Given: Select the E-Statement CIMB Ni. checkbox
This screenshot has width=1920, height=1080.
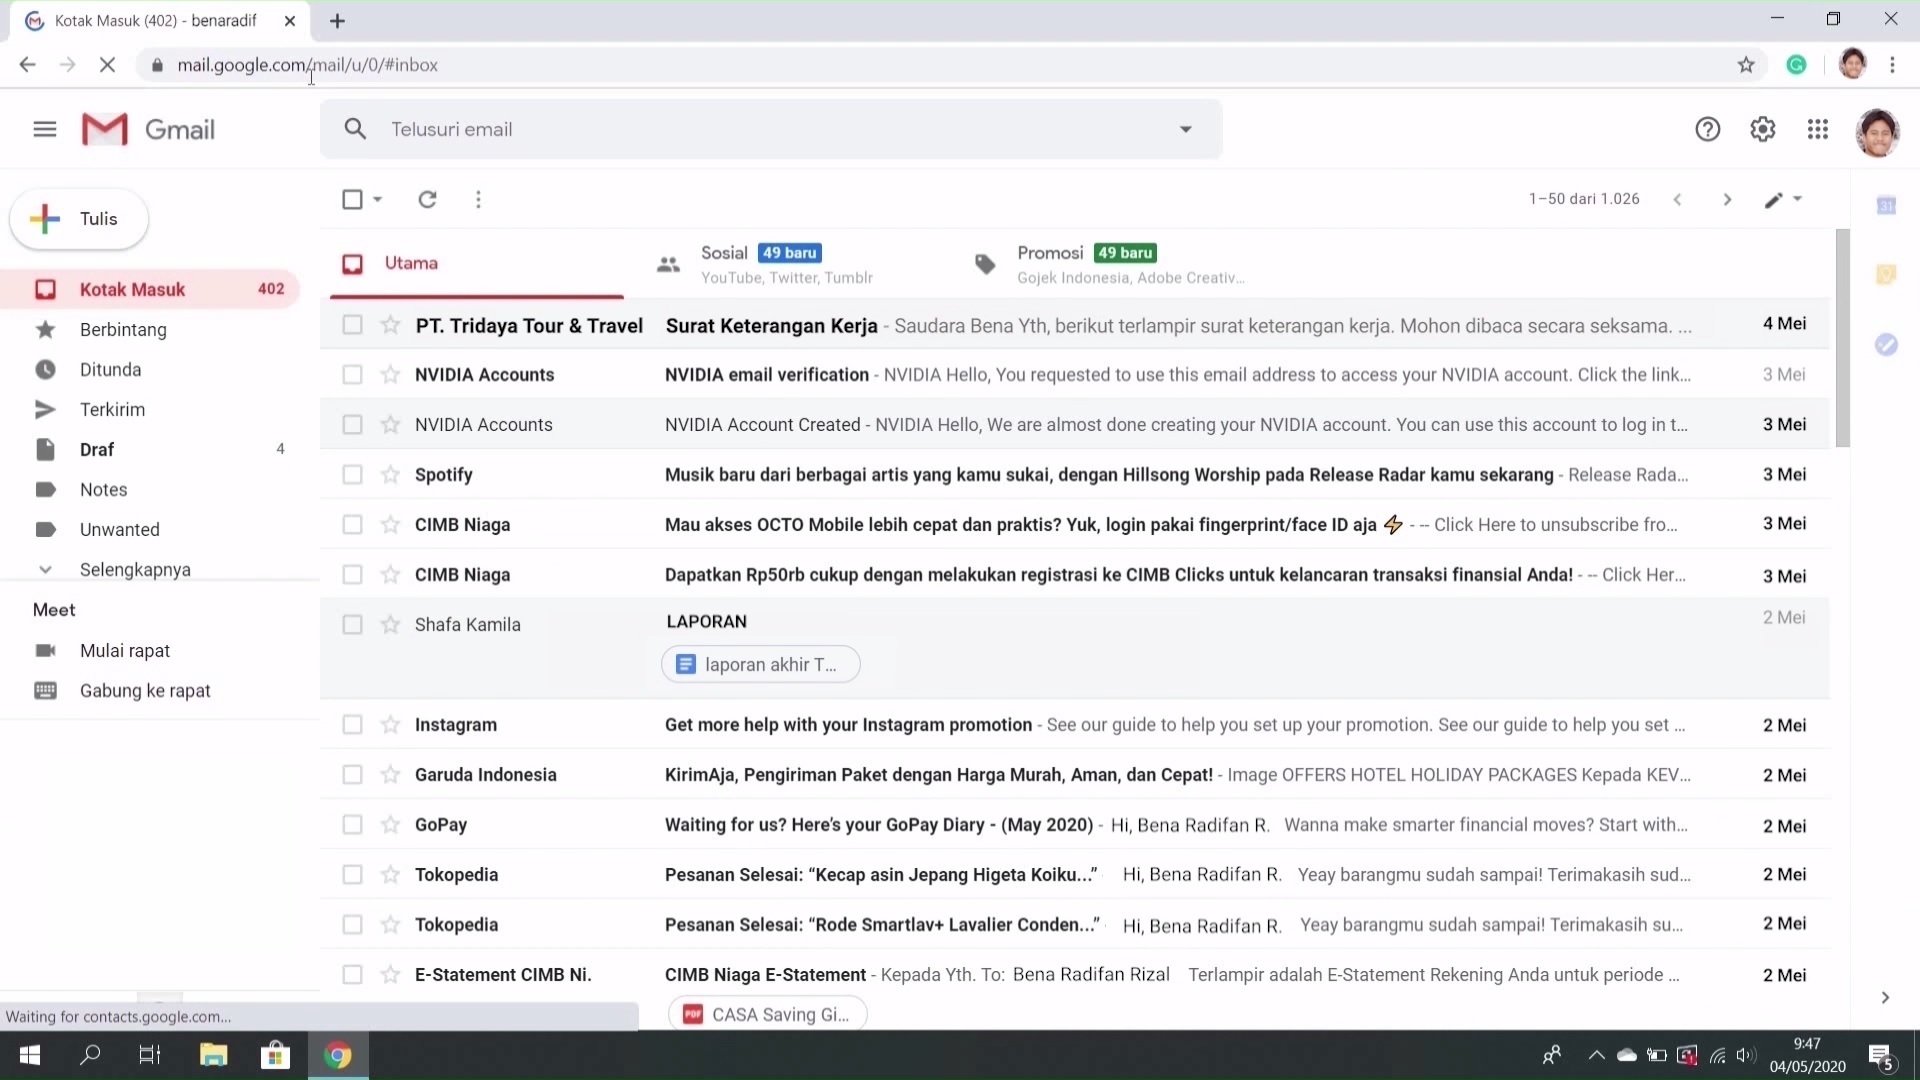Looking at the screenshot, I should tap(352, 975).
